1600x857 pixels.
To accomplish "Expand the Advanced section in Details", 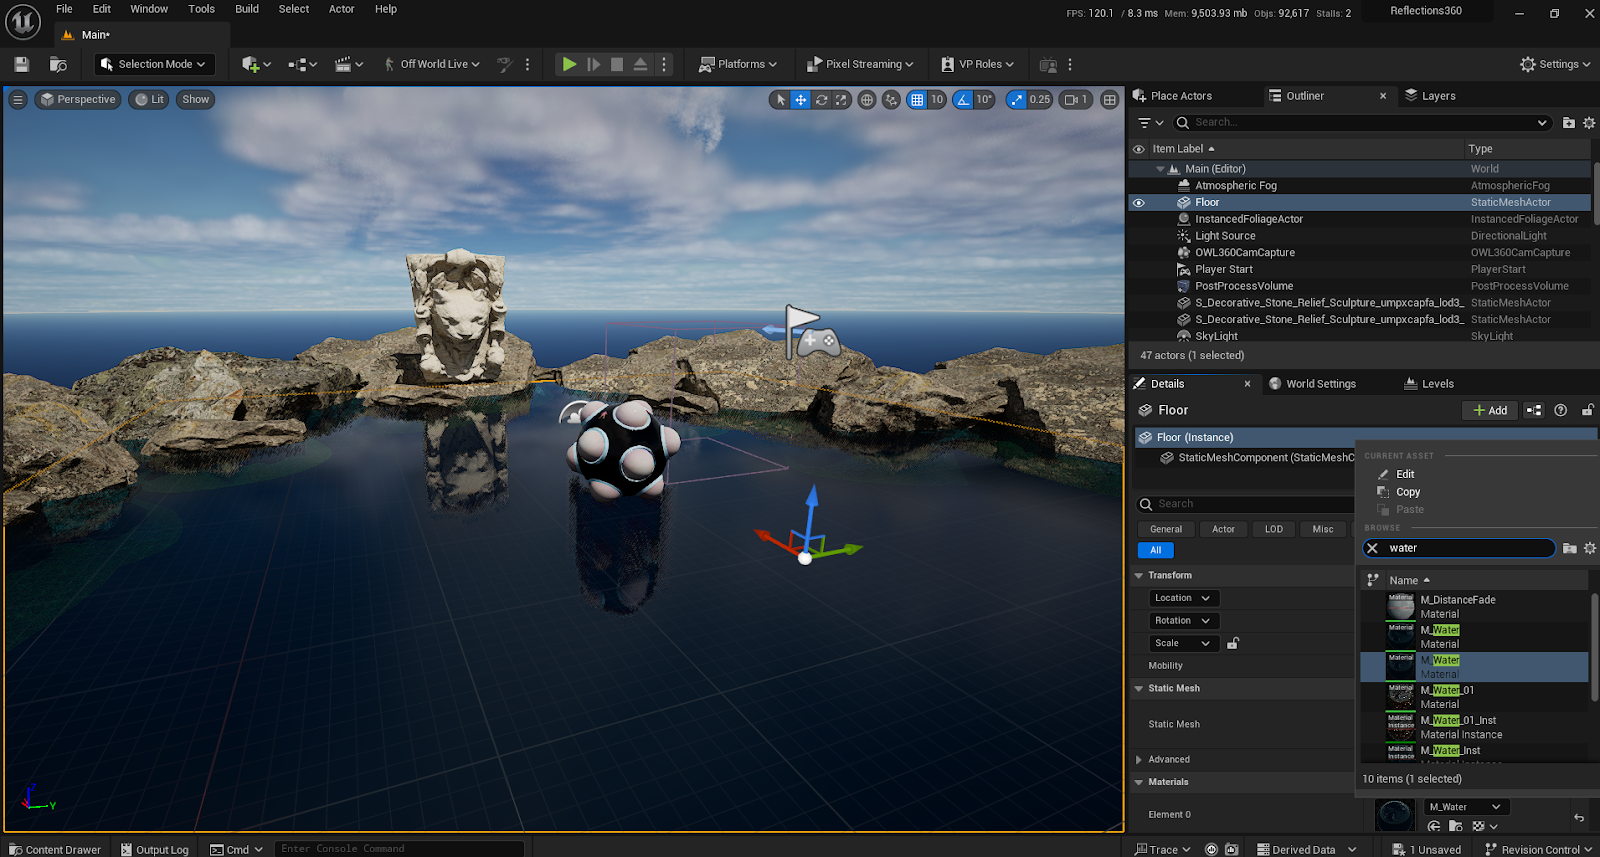I will (x=1139, y=760).
